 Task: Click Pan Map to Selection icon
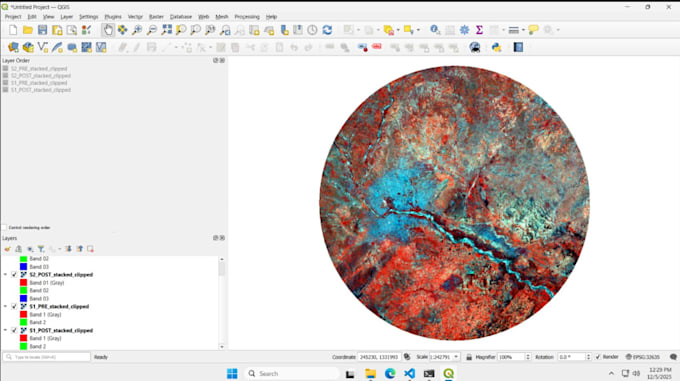[x=123, y=30]
